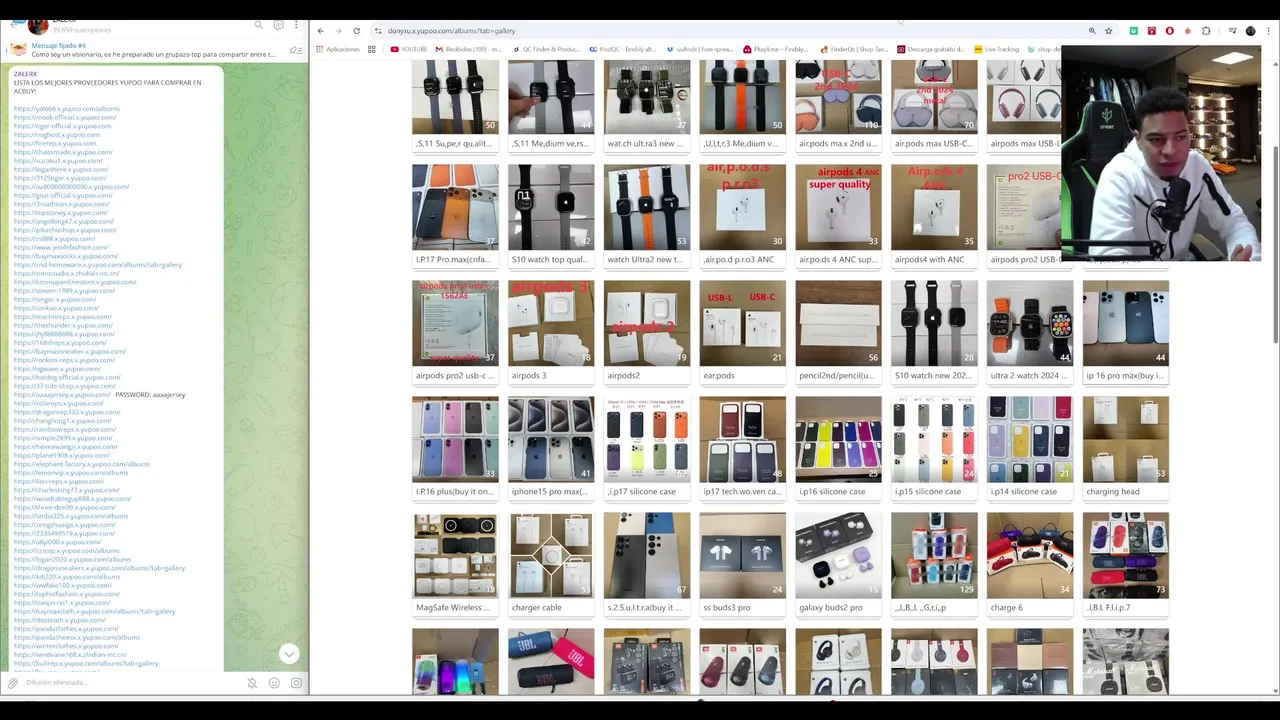Open the Aplicaciones apps shortcut
Screen dimensions: 1280x720
(337, 49)
